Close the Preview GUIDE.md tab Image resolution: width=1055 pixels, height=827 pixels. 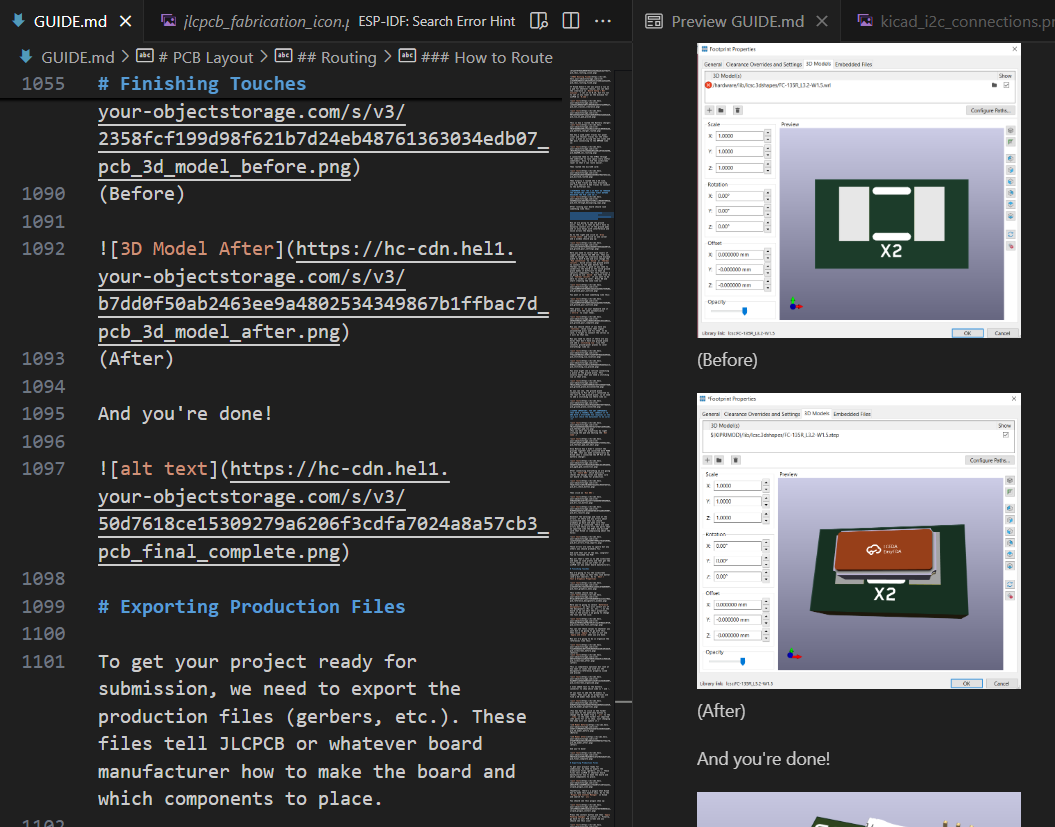[x=824, y=21]
